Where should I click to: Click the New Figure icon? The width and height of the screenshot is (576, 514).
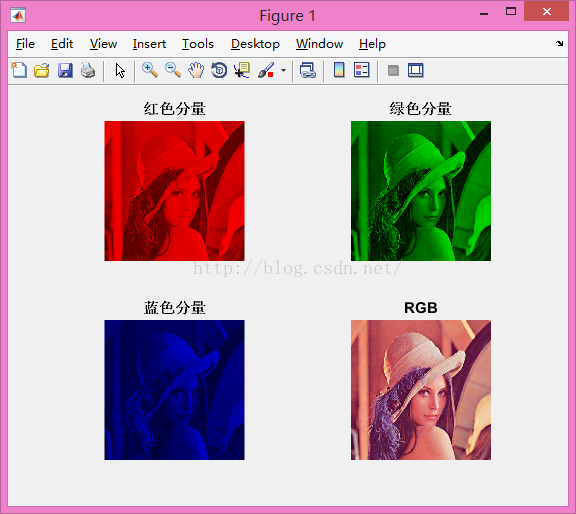[x=19, y=70]
